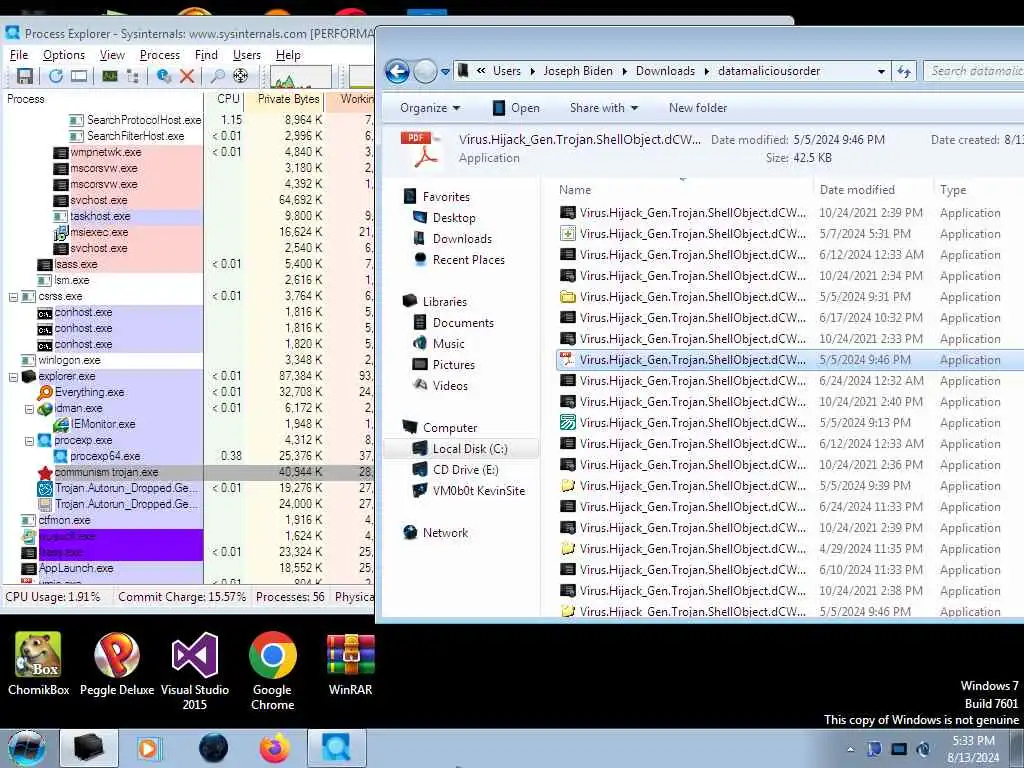The width and height of the screenshot is (1024, 768).
Task: Toggle the process tree view icon in Process Explorer toolbar
Action: pos(133,76)
